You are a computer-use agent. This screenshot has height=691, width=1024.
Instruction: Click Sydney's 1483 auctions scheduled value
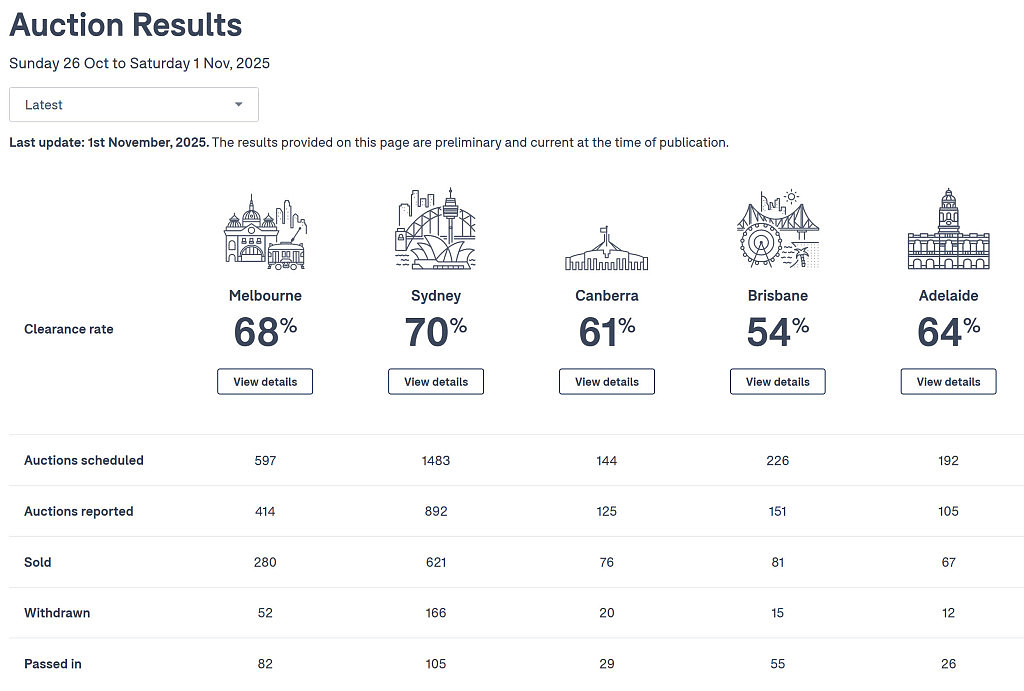pyautogui.click(x=436, y=460)
